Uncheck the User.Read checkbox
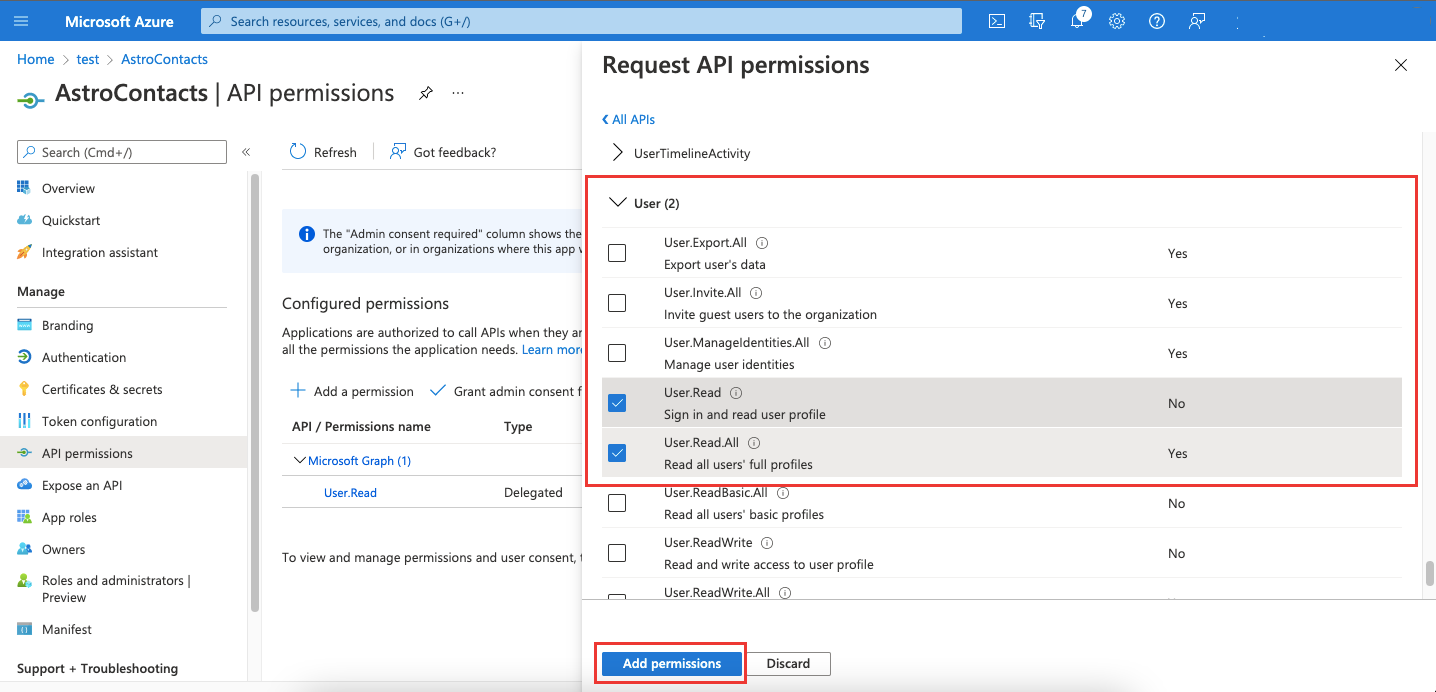This screenshot has width=1436, height=692. [617, 403]
